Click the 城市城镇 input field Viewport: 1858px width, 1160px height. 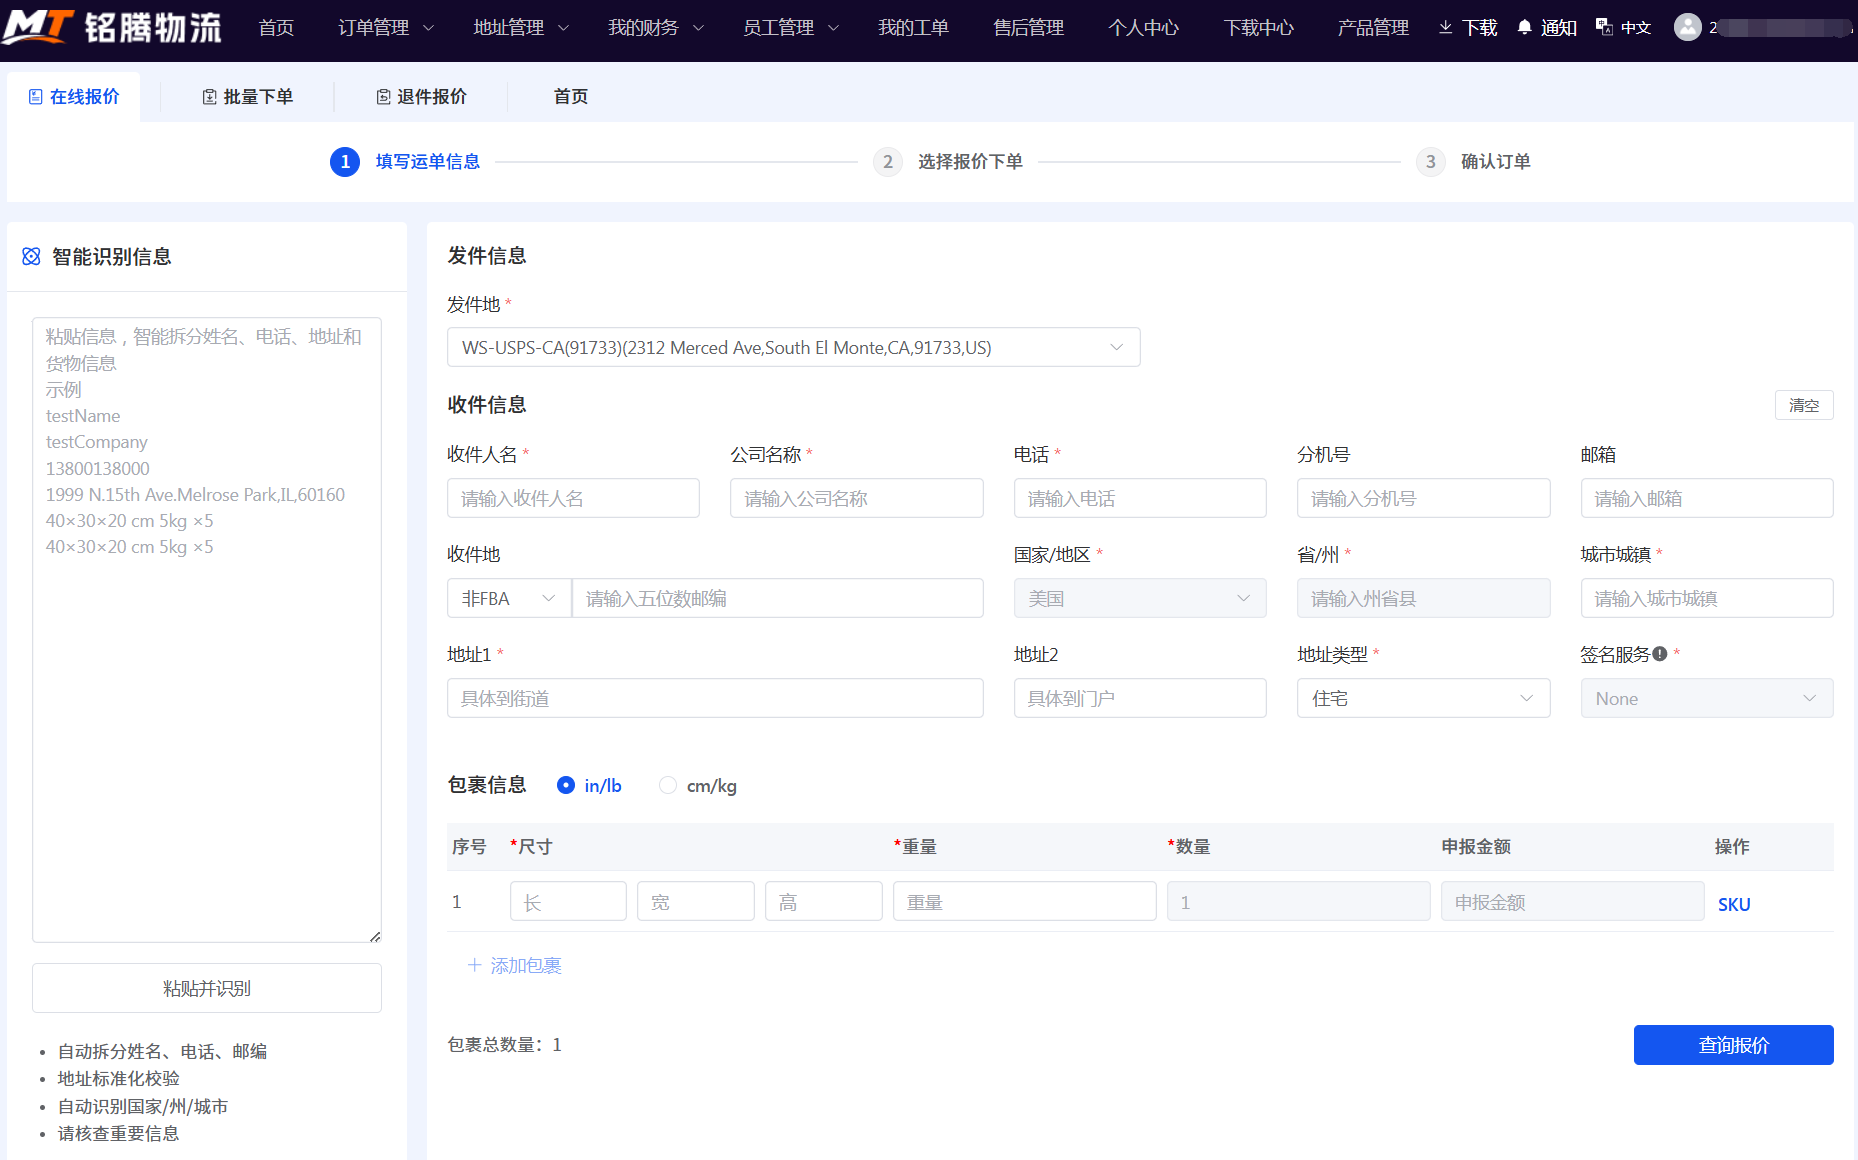pos(1706,598)
